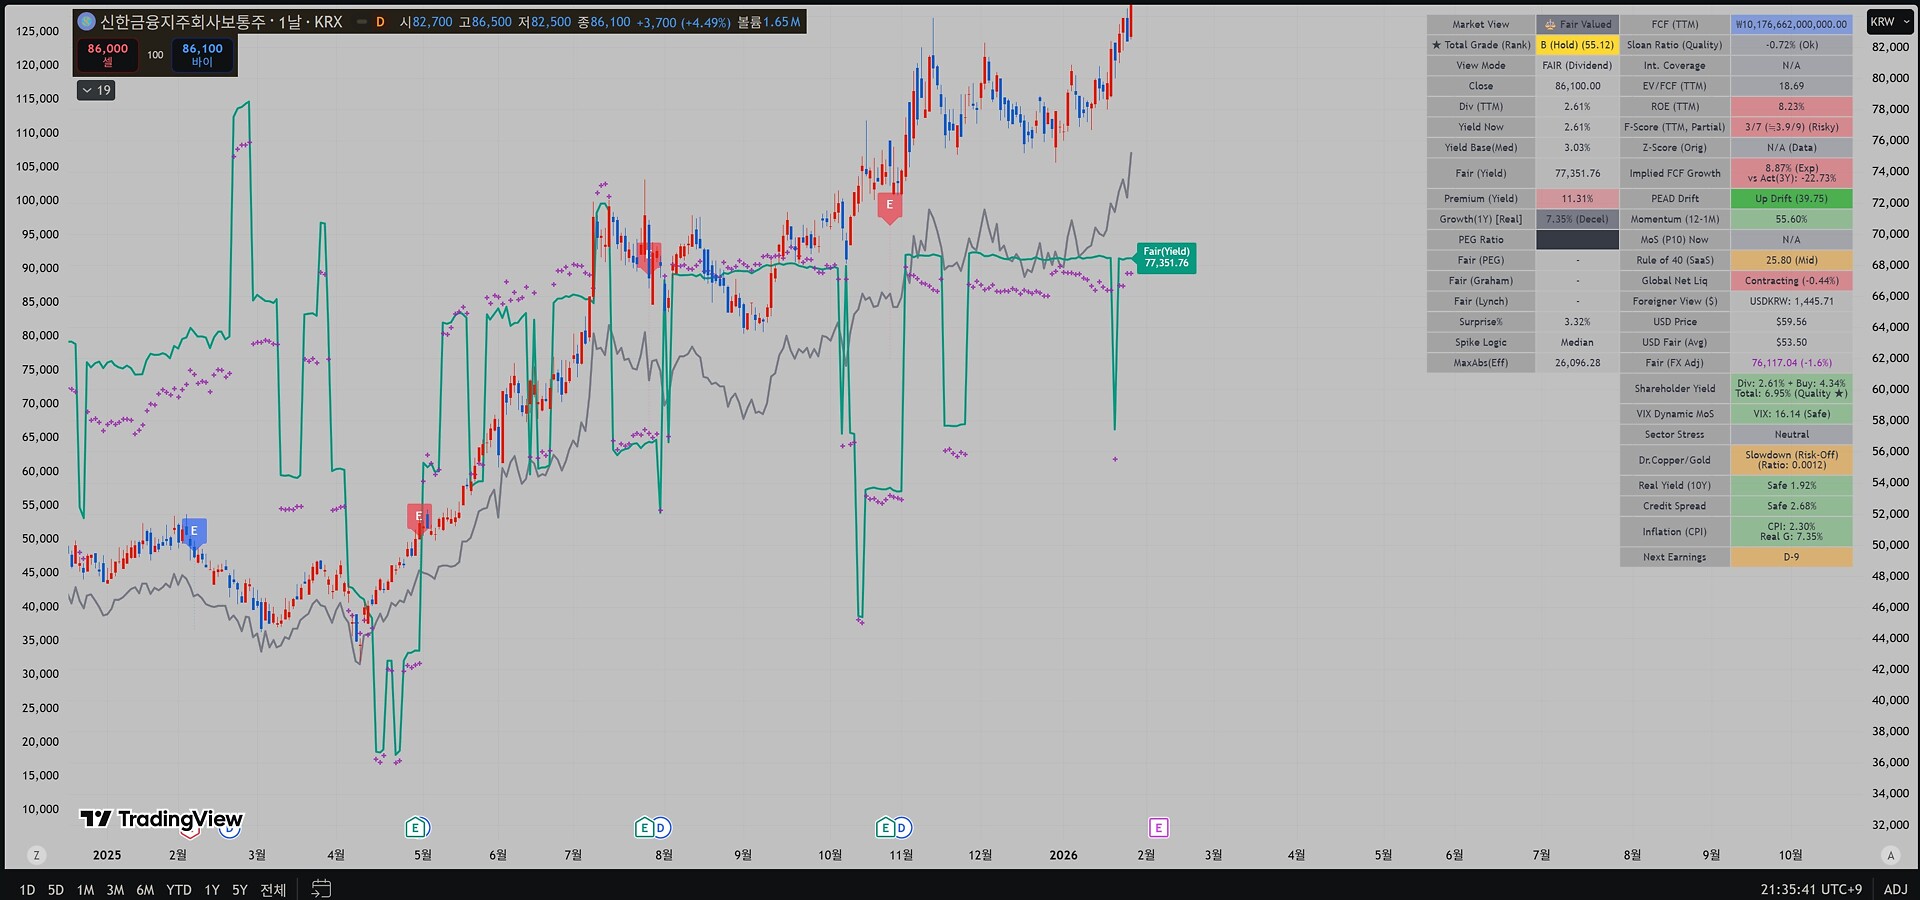Click the 2026 label on the time axis
Image resolution: width=1920 pixels, height=900 pixels.
pos(1063,855)
